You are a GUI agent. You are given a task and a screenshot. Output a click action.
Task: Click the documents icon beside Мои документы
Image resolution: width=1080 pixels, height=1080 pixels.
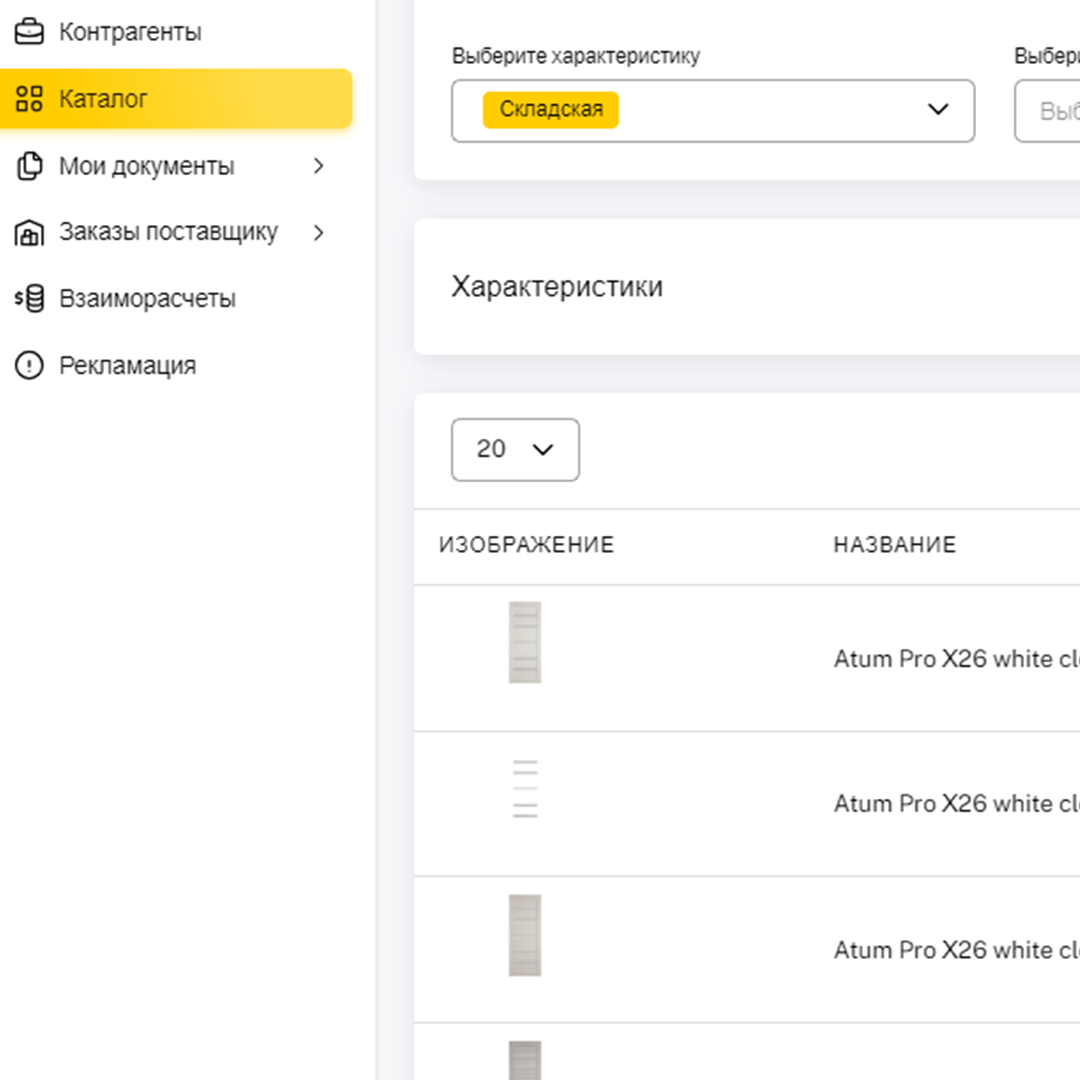tap(29, 166)
